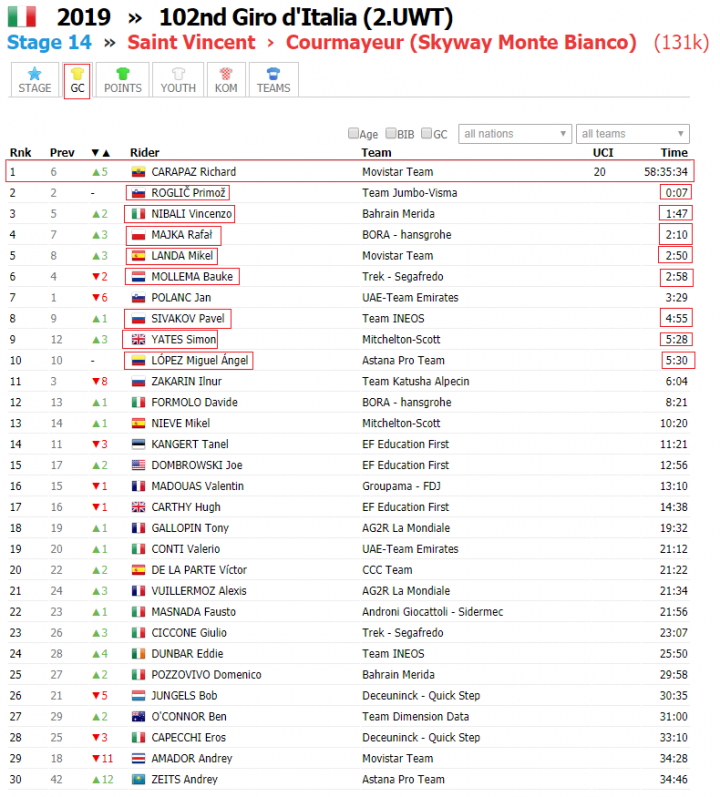
Task: Open the all nations dropdown
Action: pyautogui.click(x=515, y=134)
